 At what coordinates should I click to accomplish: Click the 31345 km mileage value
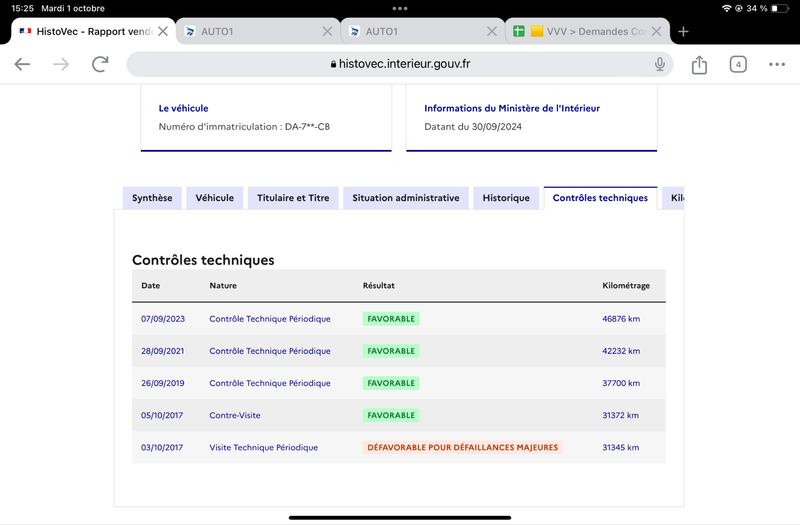pos(620,447)
